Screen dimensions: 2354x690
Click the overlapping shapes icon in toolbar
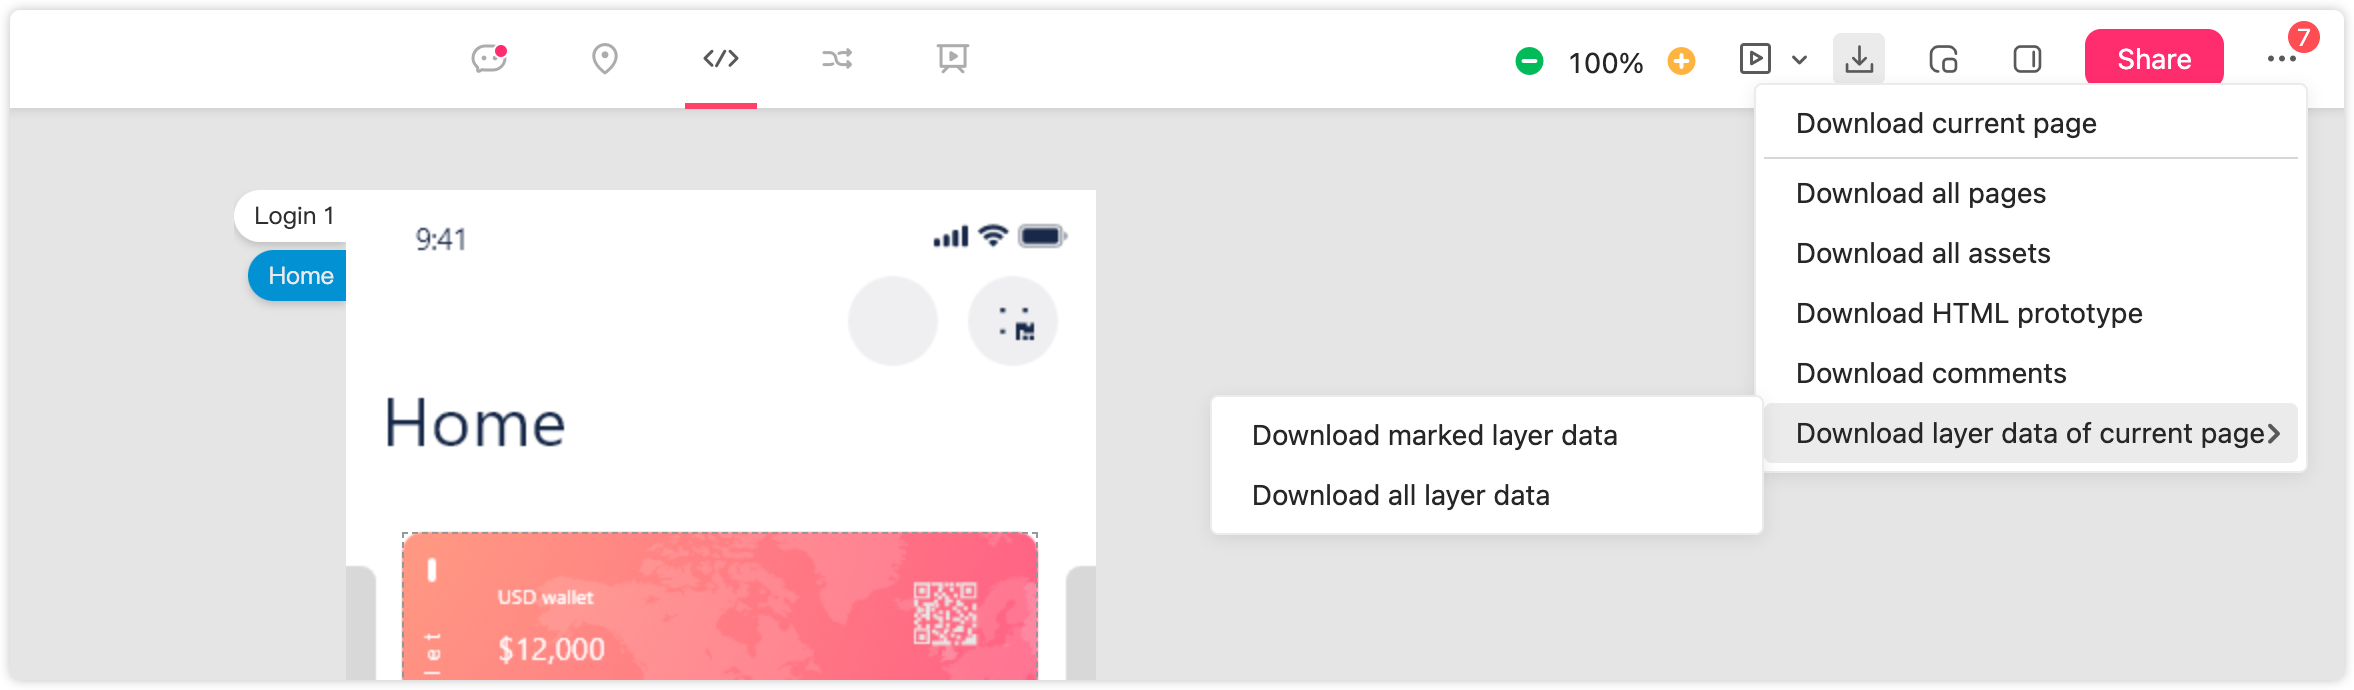point(1943,60)
